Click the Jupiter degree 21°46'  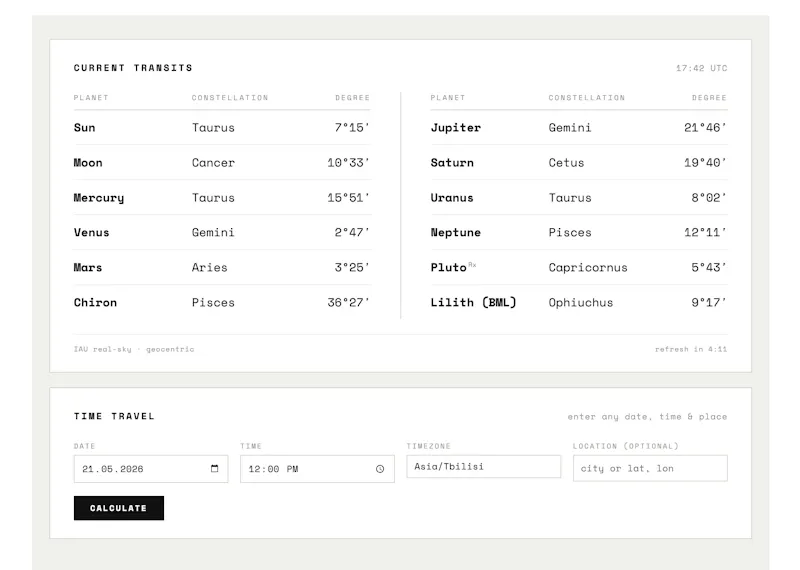pyautogui.click(x=706, y=128)
